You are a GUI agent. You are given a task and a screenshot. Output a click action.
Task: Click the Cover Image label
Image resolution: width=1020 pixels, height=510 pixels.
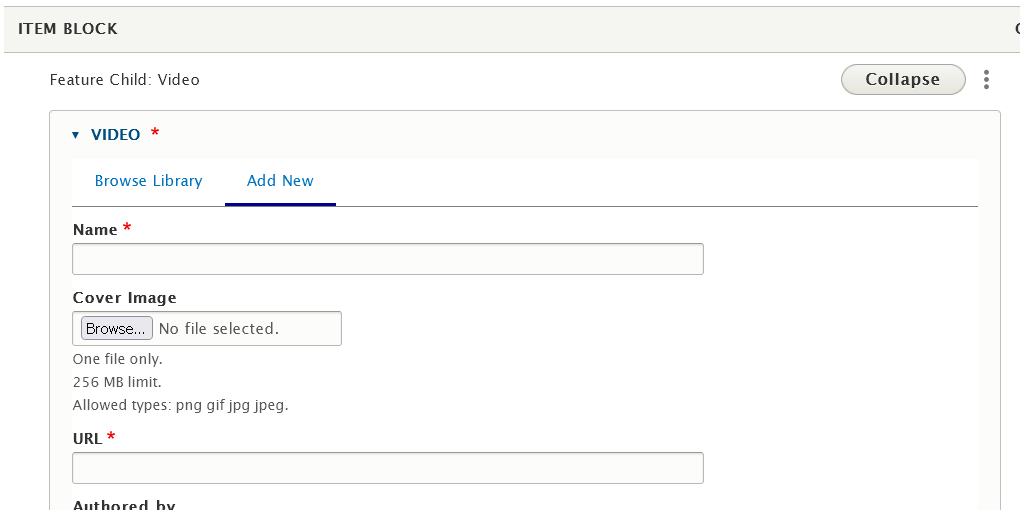click(x=125, y=298)
